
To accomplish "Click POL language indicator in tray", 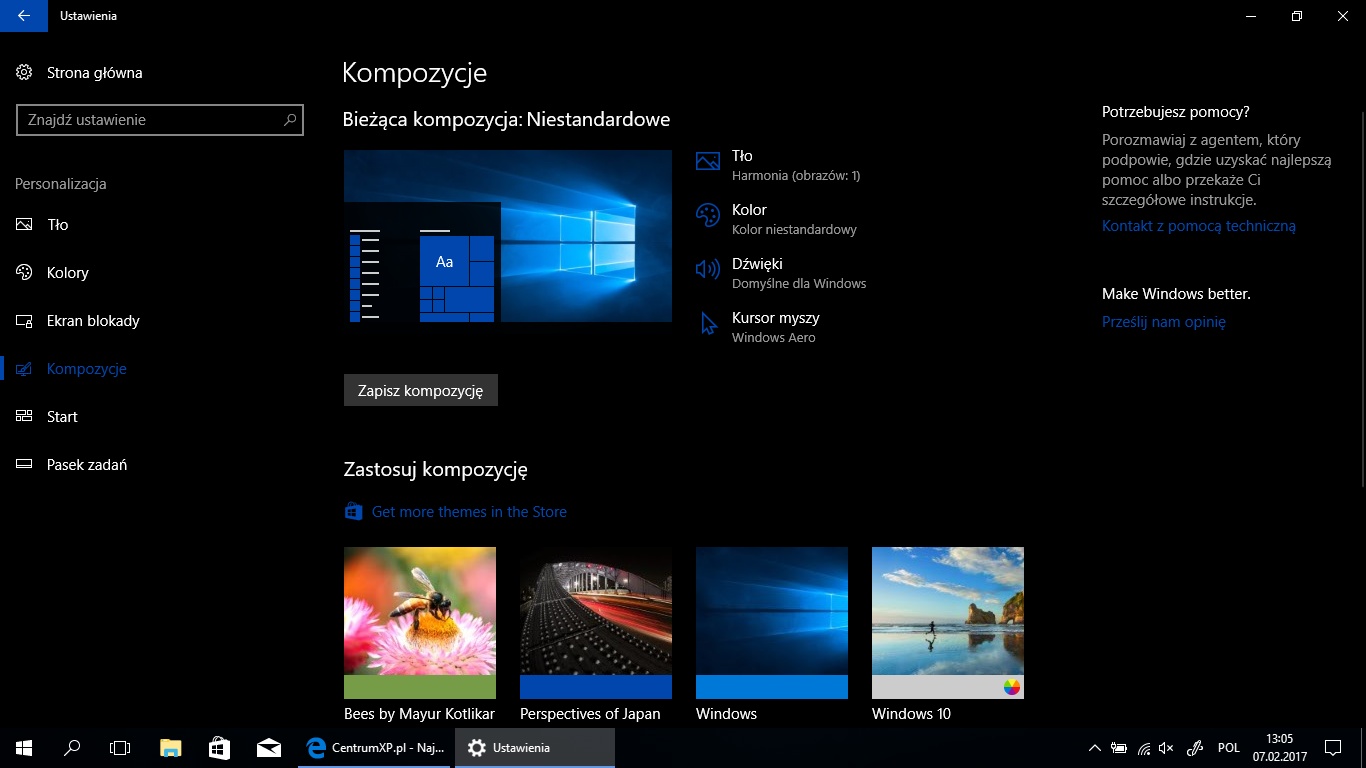I will (x=1229, y=748).
